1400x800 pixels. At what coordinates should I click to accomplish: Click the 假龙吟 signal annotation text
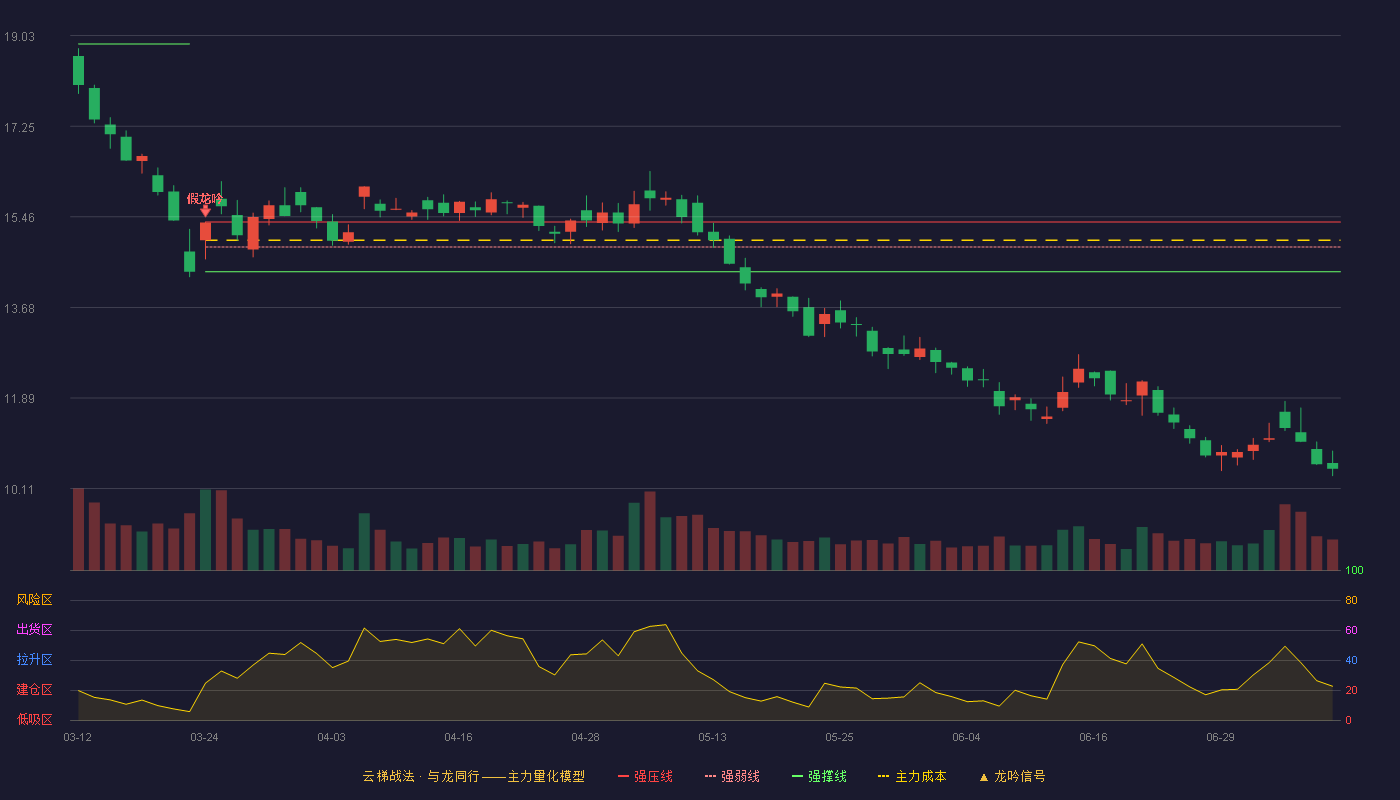click(205, 198)
